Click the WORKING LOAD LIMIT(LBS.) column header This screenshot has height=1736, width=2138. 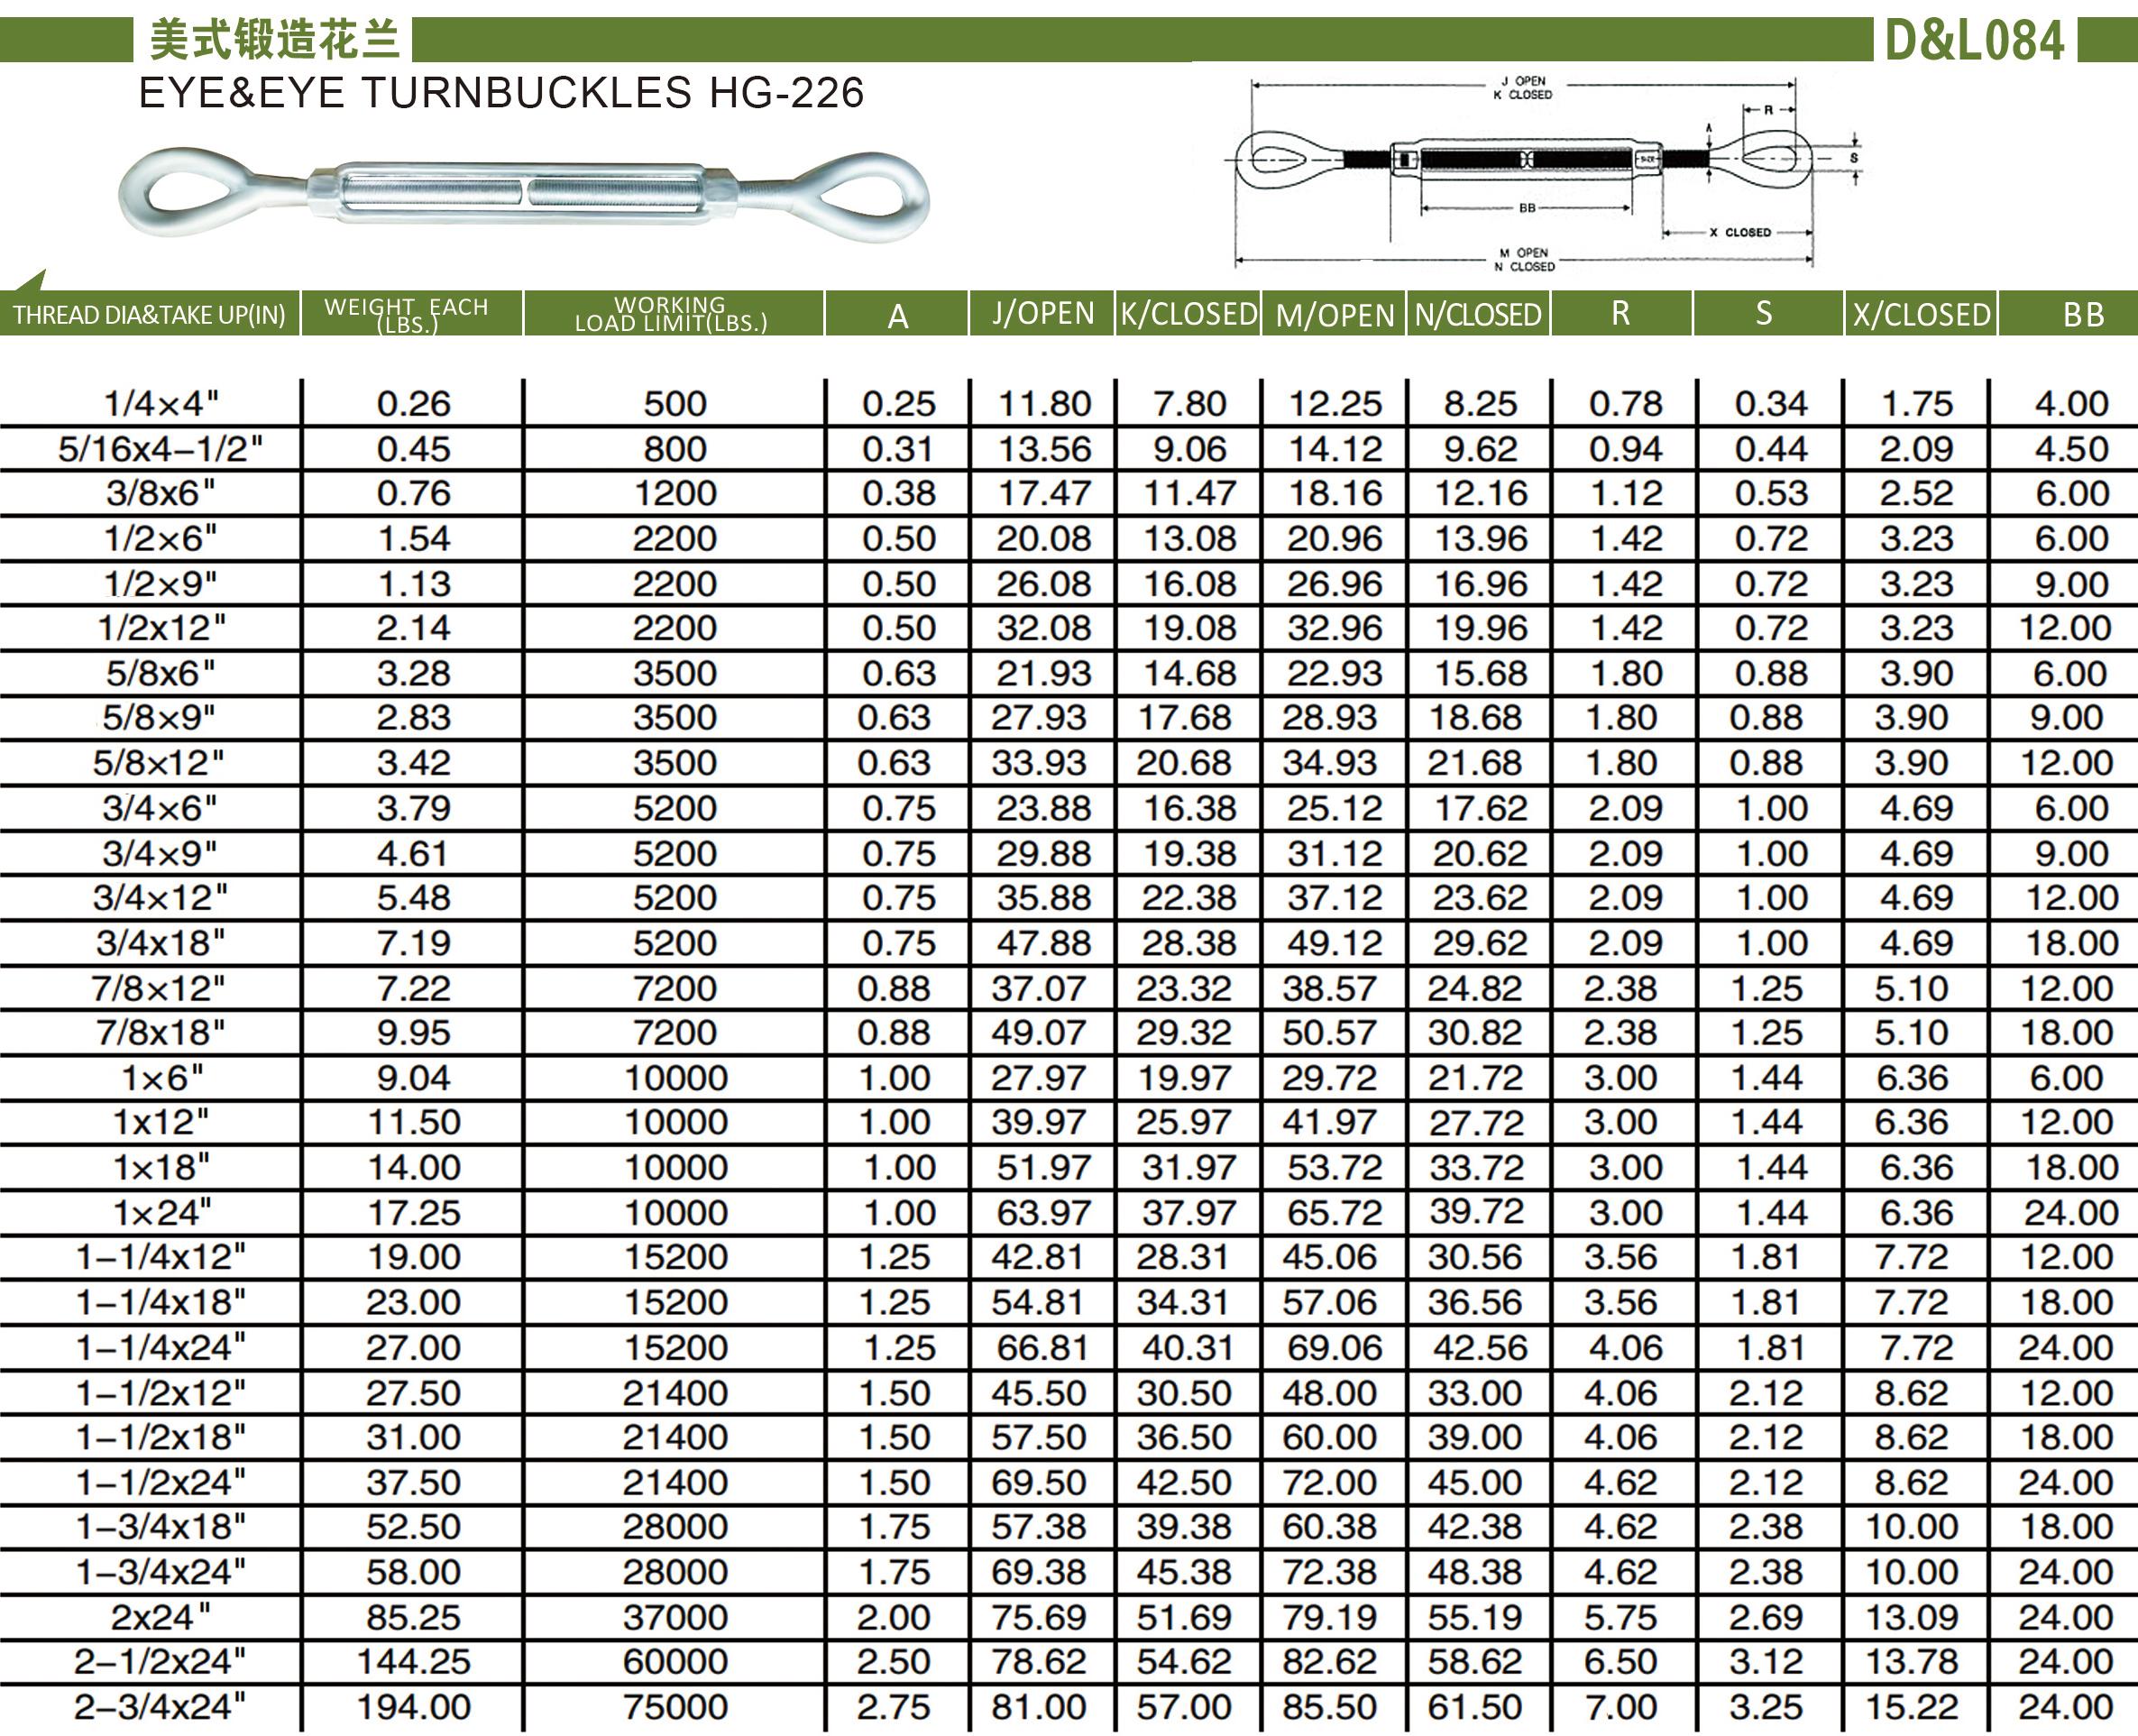tap(671, 314)
